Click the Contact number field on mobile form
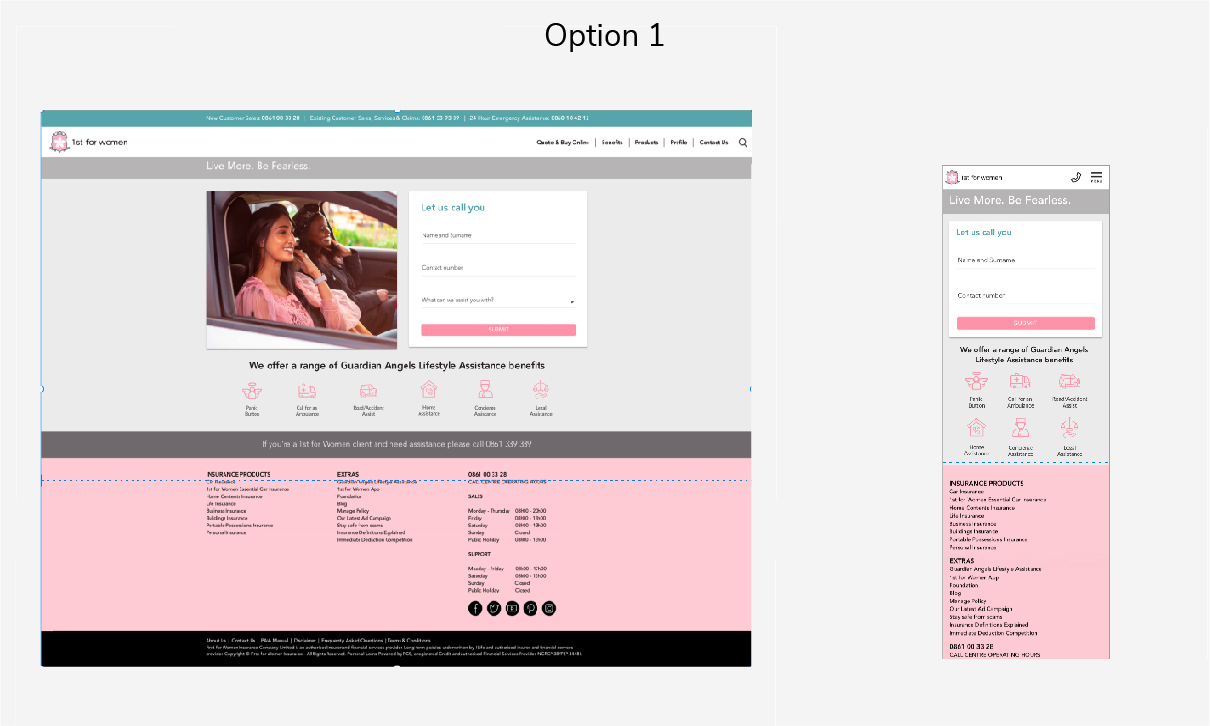This screenshot has height=726, width=1210. tap(1026, 296)
